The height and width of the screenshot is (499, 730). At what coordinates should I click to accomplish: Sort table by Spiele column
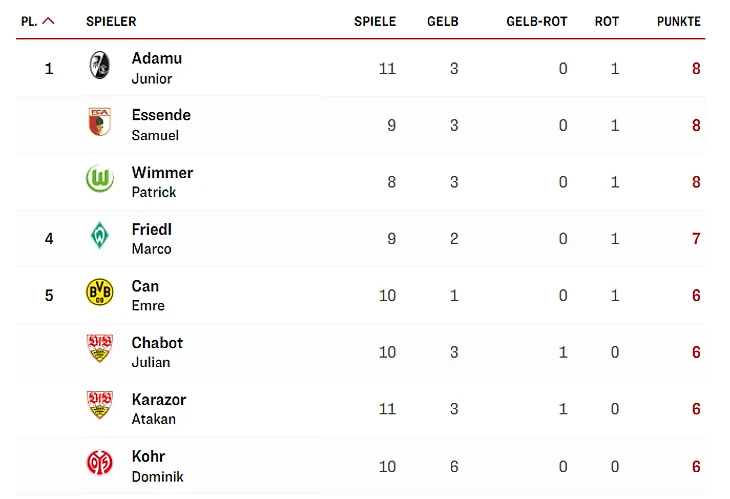click(x=375, y=21)
